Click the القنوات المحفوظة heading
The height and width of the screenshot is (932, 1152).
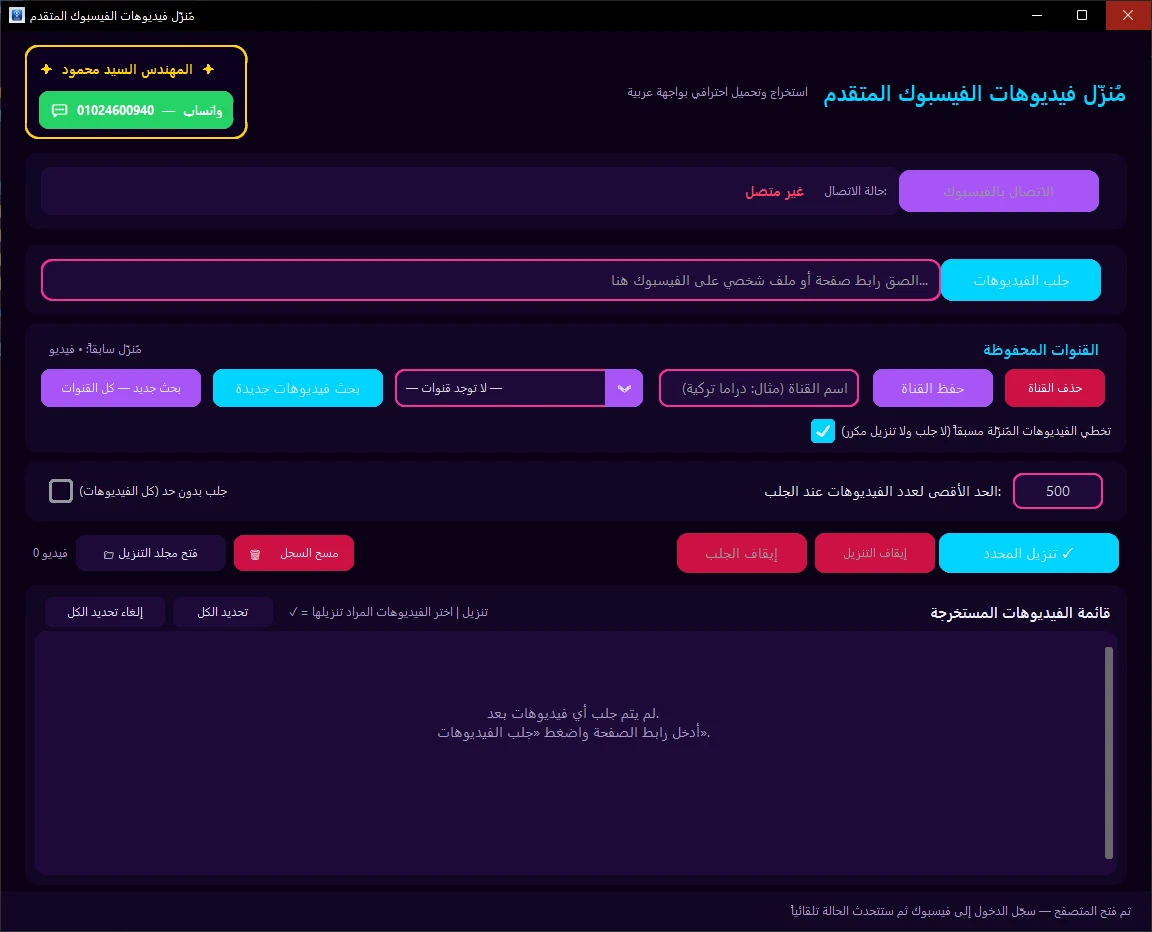pyautogui.click(x=1040, y=350)
